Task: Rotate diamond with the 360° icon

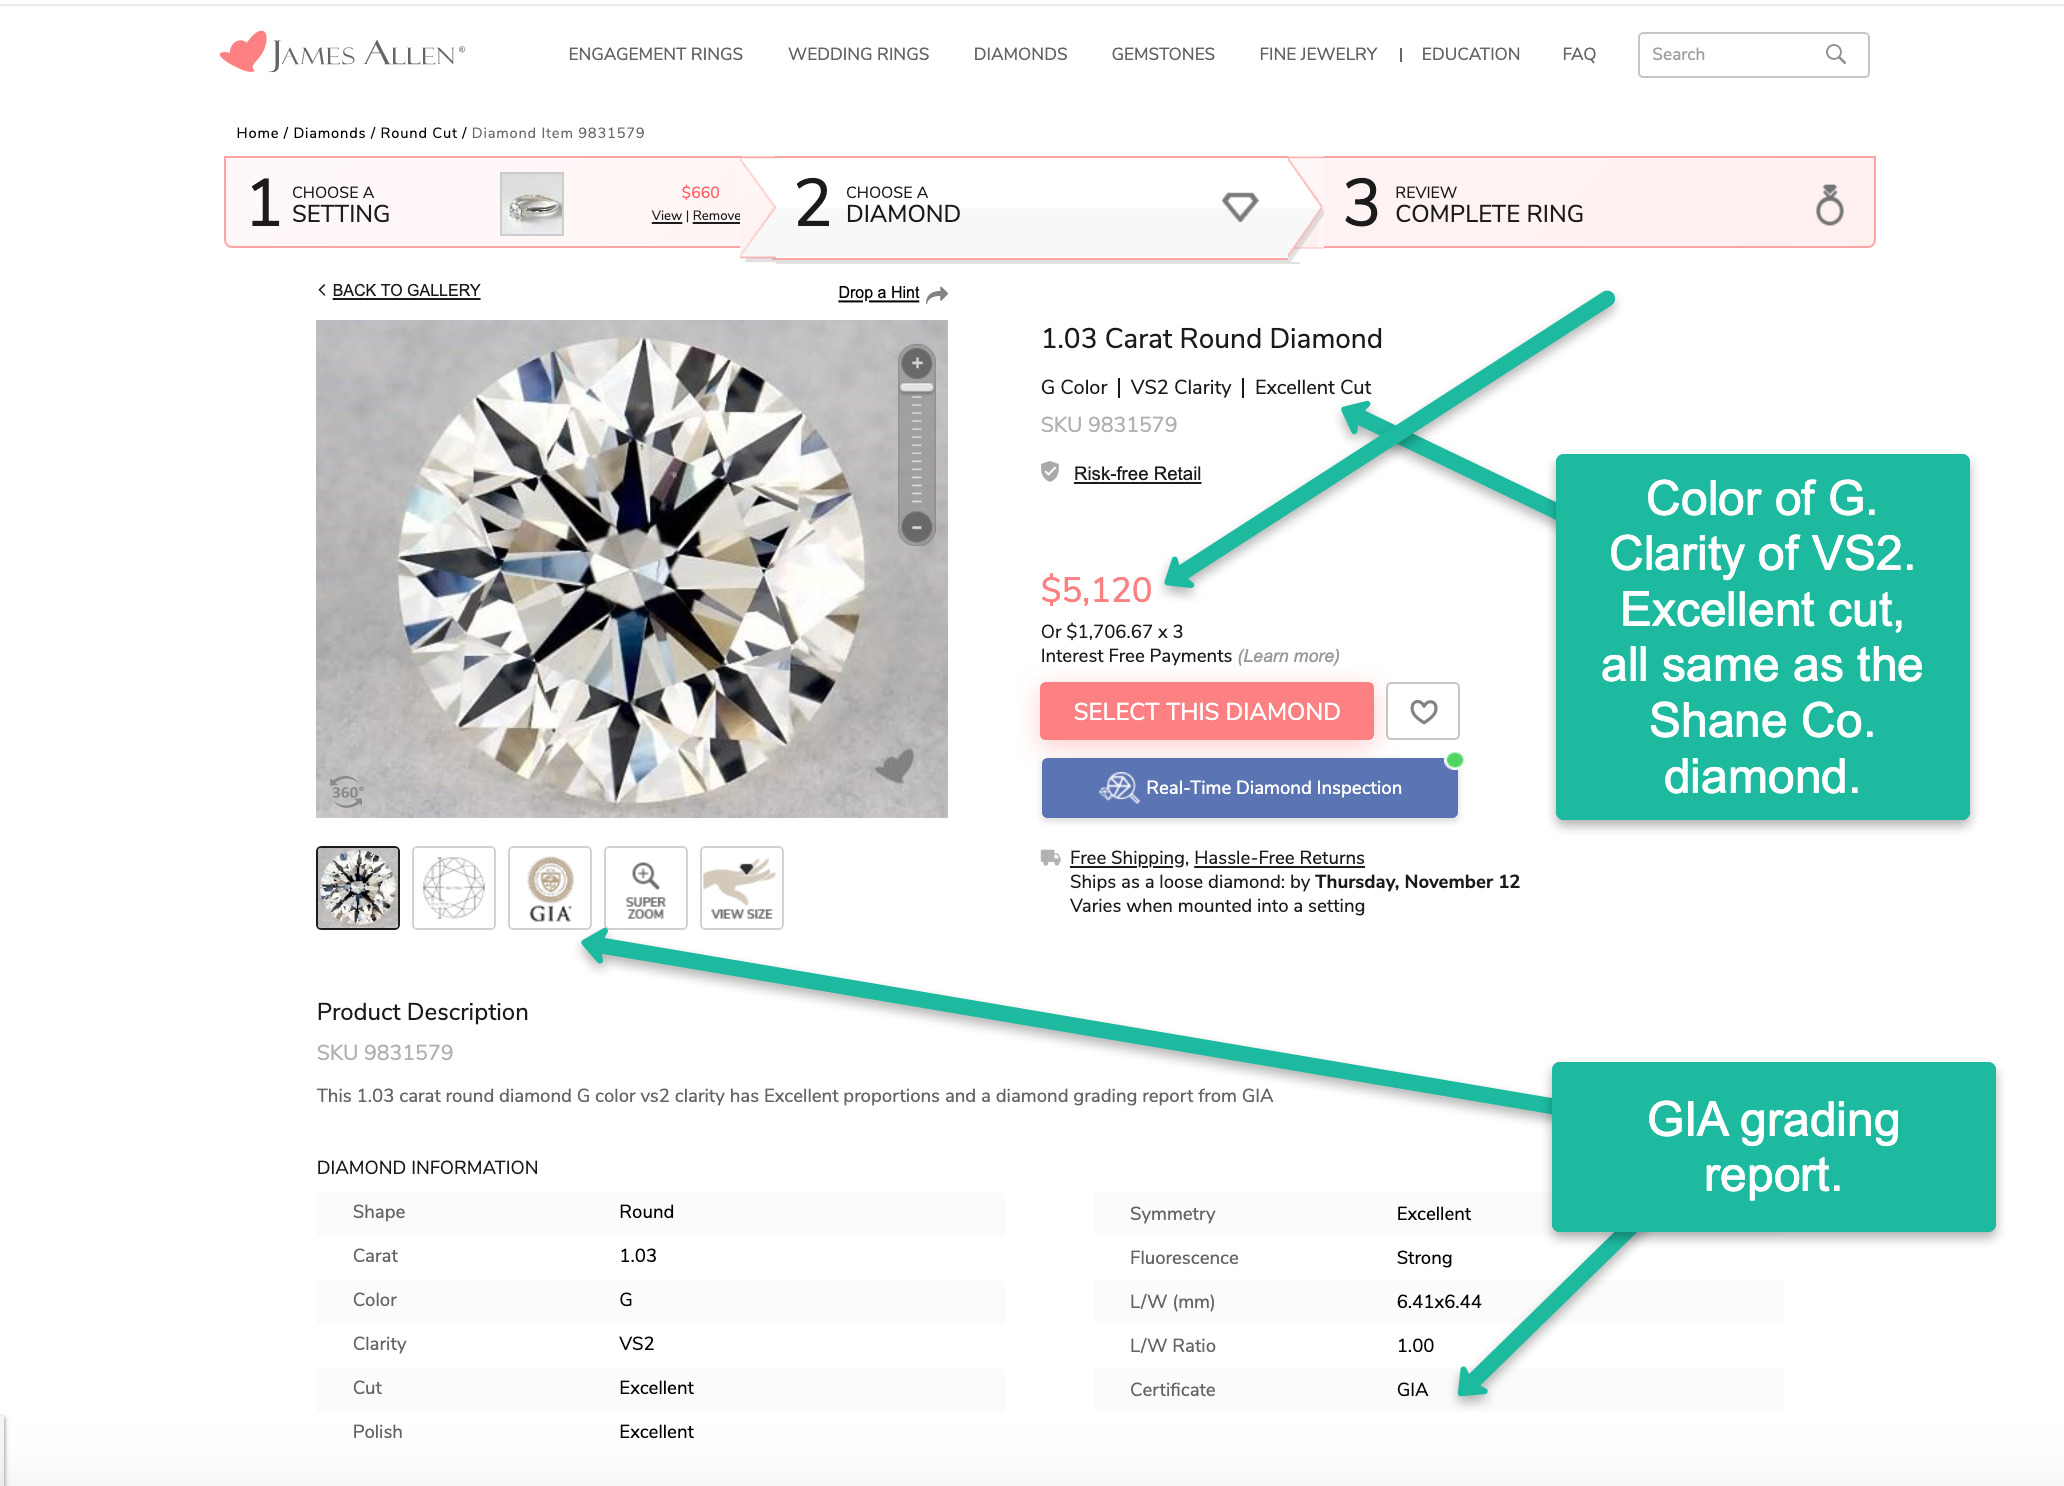Action: tap(347, 792)
